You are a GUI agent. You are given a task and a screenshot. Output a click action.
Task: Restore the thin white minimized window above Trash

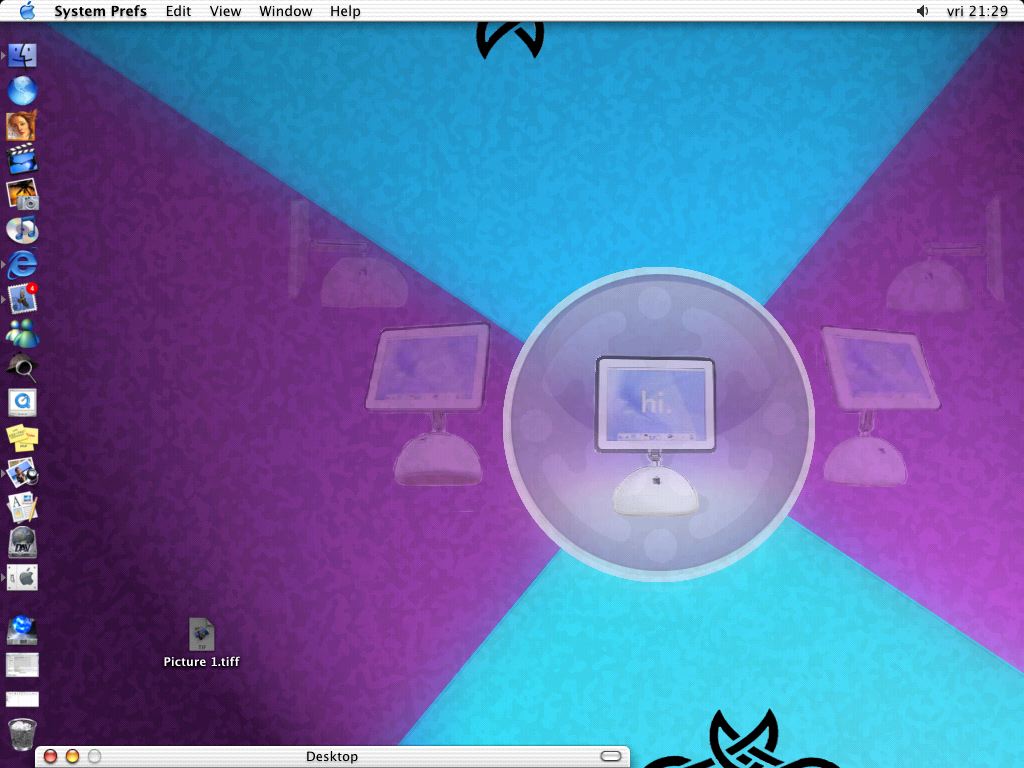22,699
